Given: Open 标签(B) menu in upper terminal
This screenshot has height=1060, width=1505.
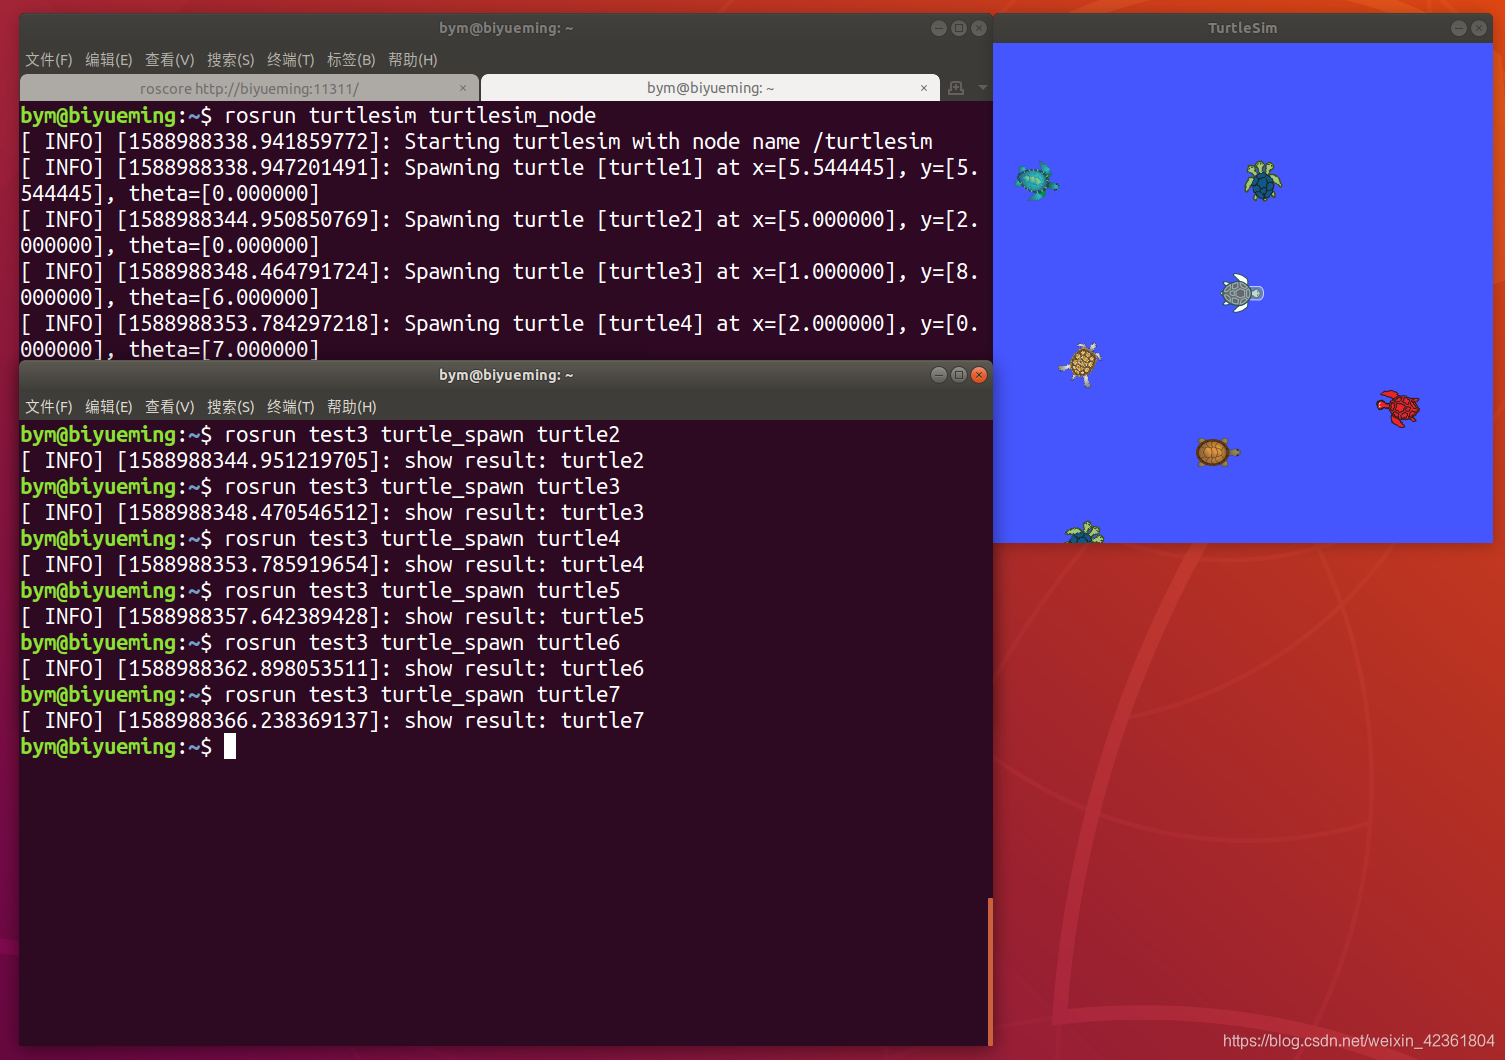Looking at the screenshot, I should [x=351, y=60].
